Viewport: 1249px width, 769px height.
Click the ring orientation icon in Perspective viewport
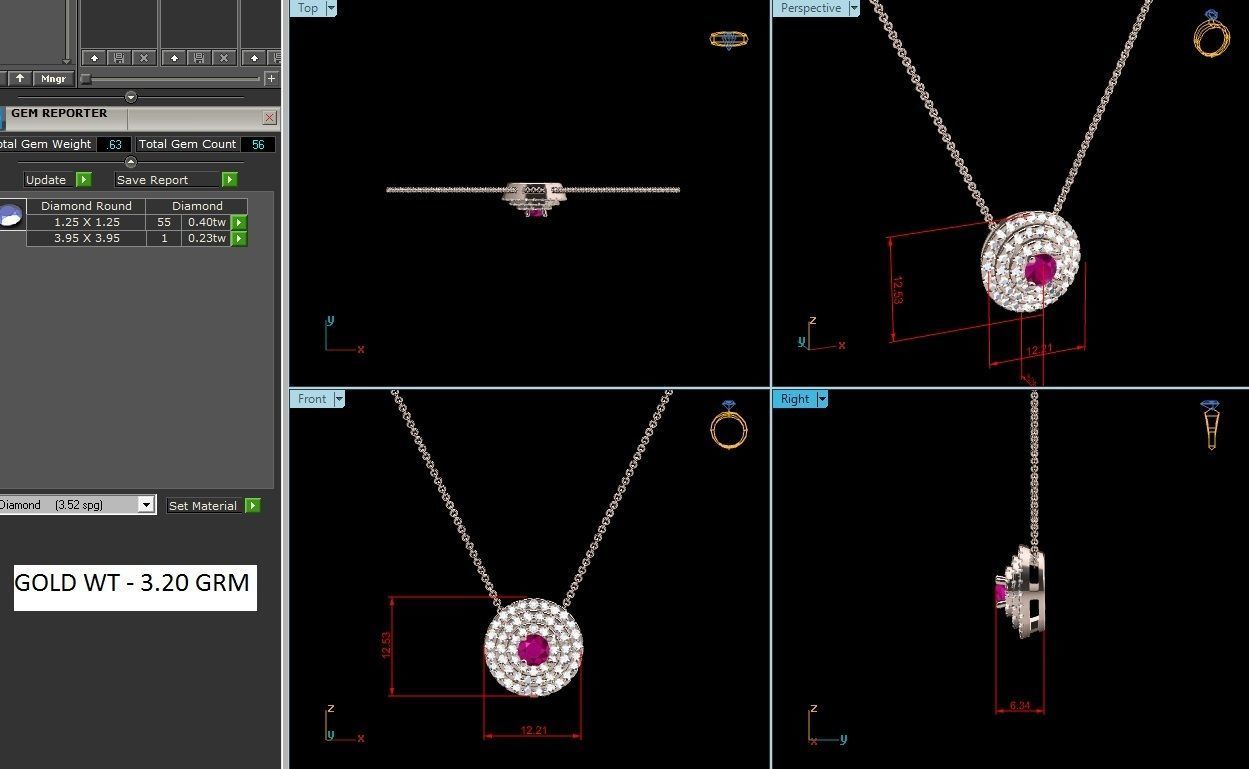1211,33
